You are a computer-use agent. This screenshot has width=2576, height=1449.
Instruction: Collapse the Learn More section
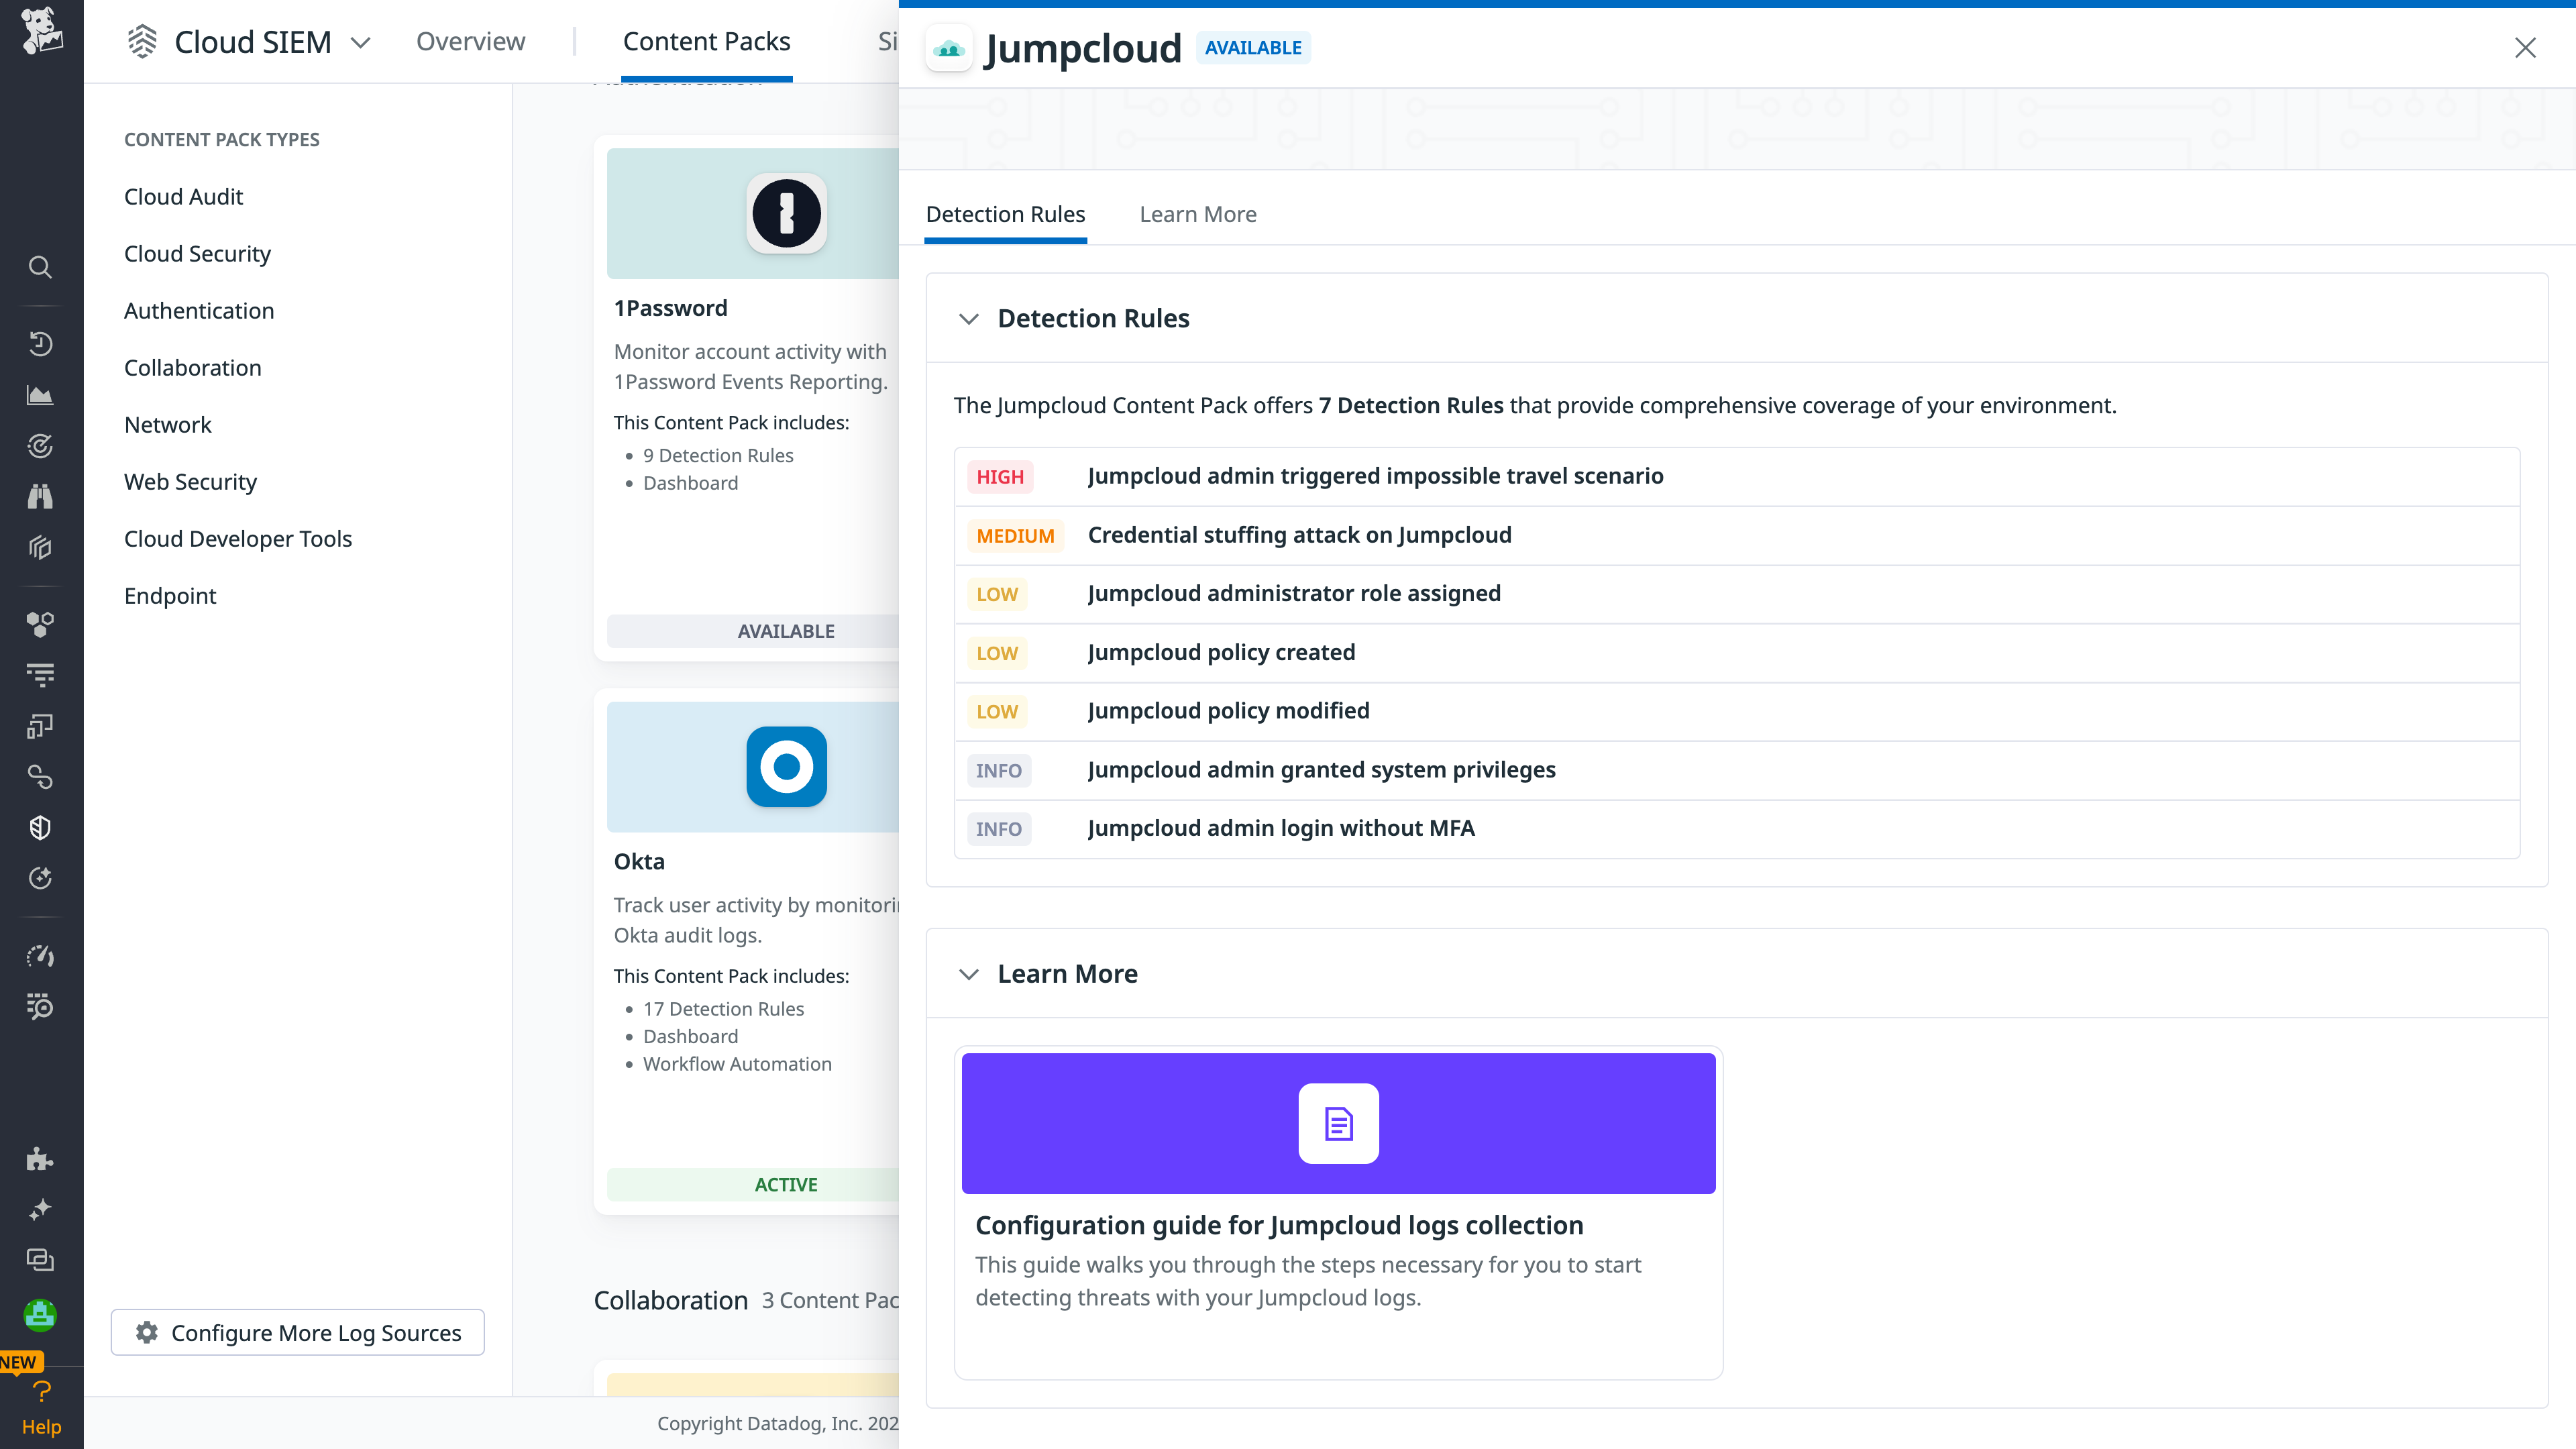pos(968,974)
